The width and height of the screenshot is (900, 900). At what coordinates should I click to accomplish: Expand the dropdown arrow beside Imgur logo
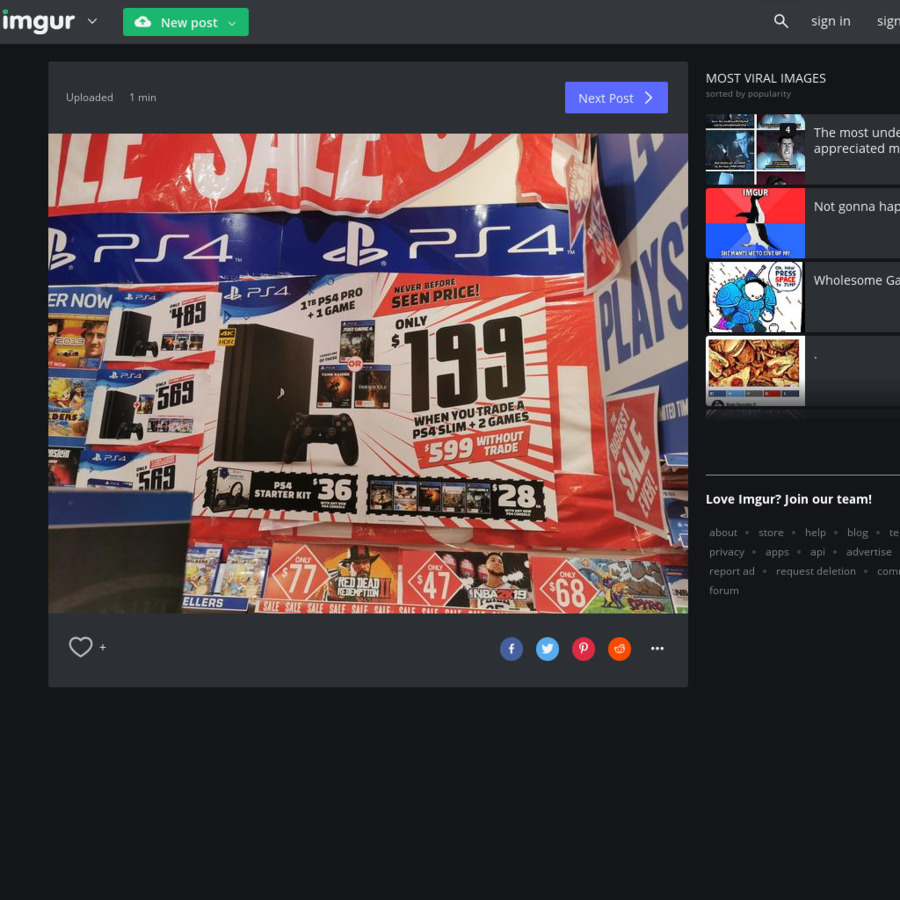pyautogui.click(x=92, y=21)
